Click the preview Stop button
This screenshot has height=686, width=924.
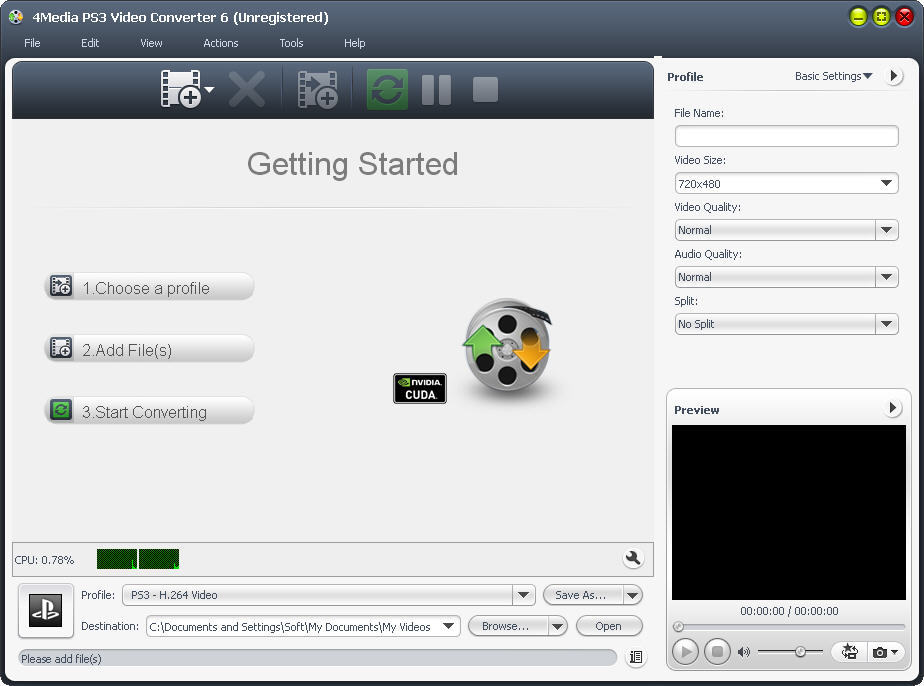[x=717, y=652]
